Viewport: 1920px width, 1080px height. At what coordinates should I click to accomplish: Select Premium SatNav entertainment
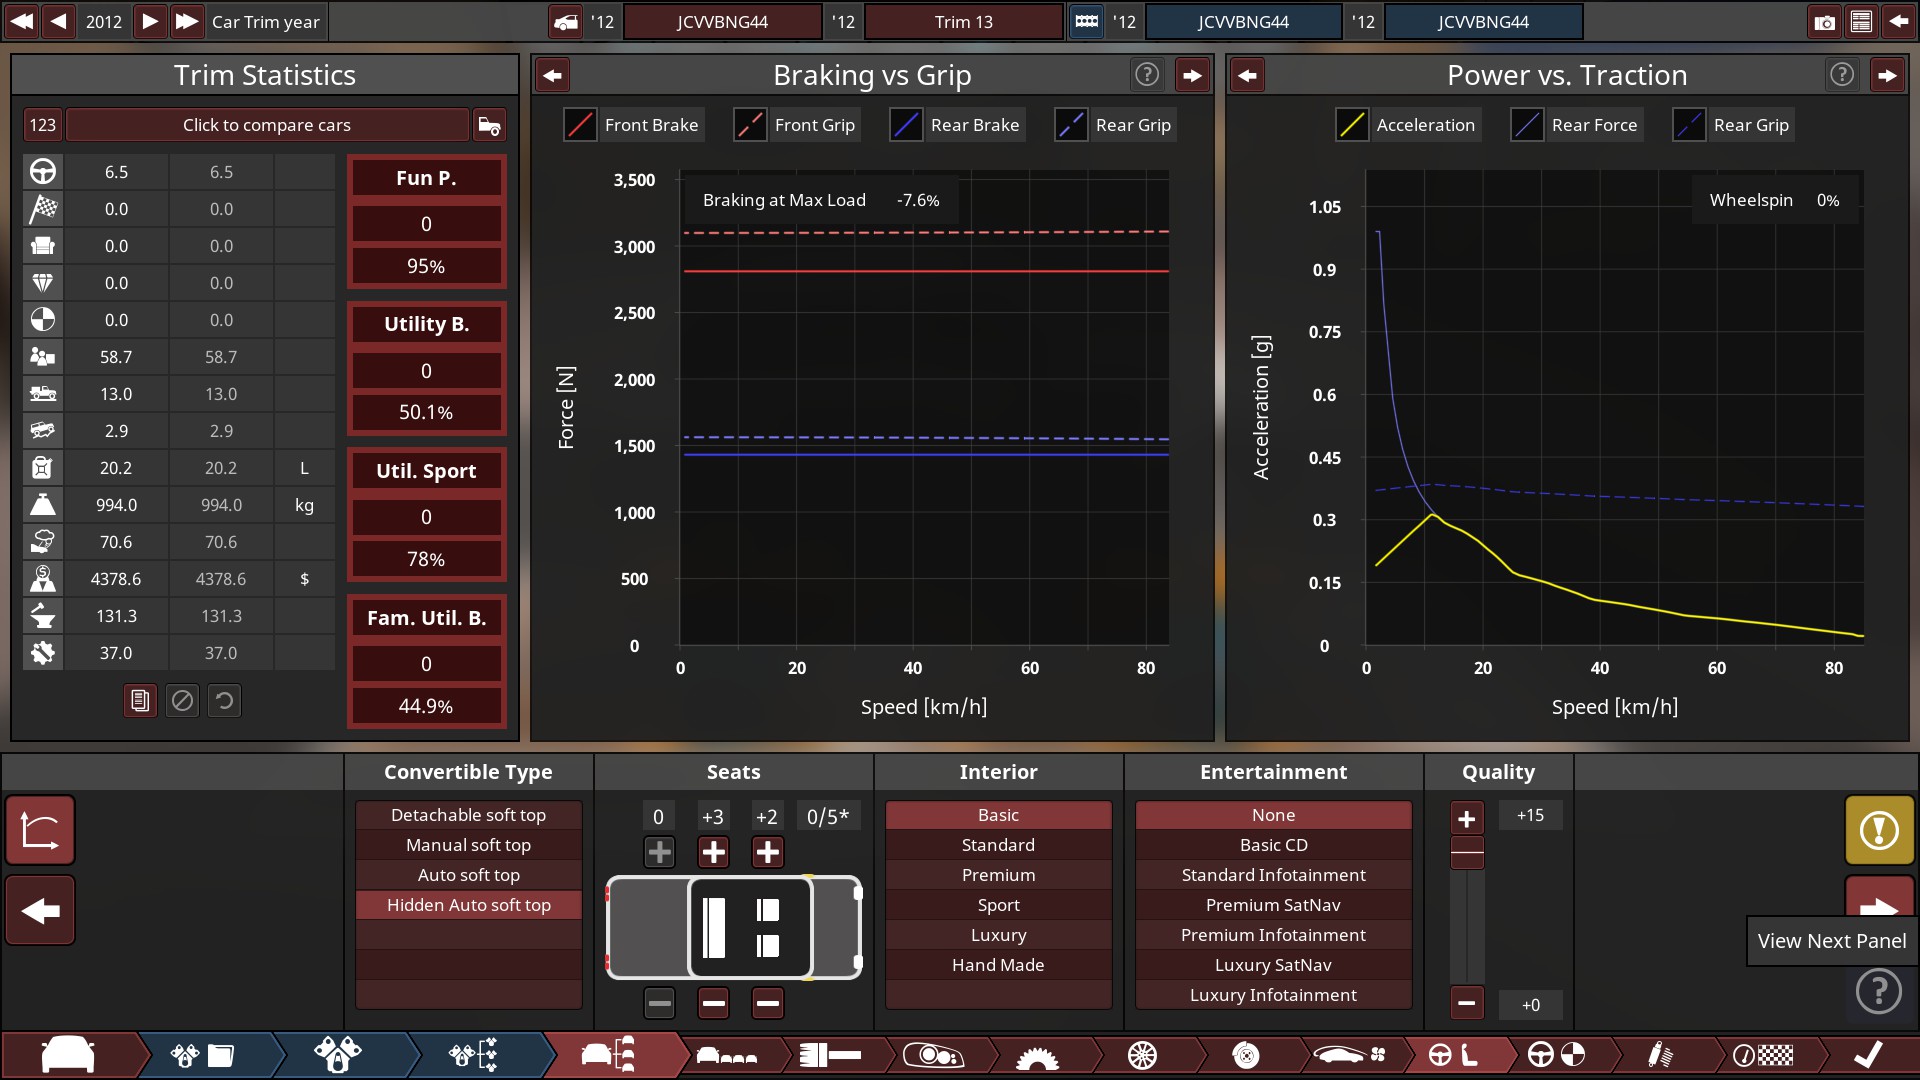(x=1273, y=905)
